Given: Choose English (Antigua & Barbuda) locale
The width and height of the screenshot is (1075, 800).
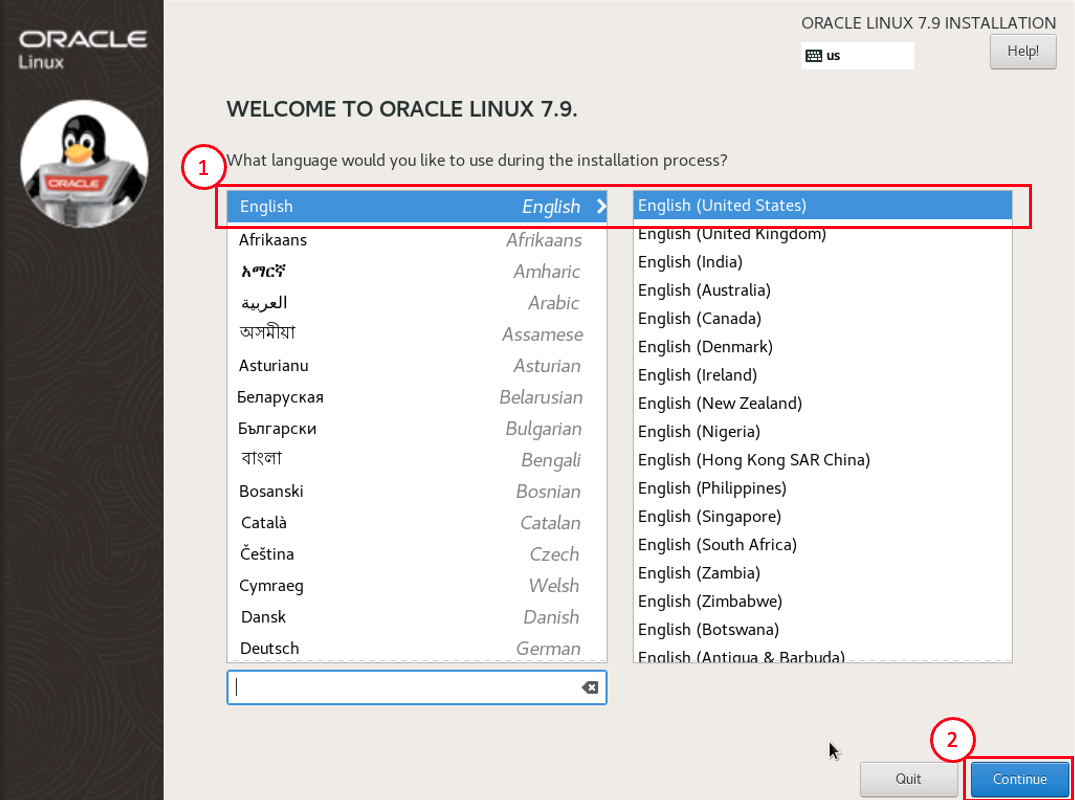Looking at the screenshot, I should (823, 654).
